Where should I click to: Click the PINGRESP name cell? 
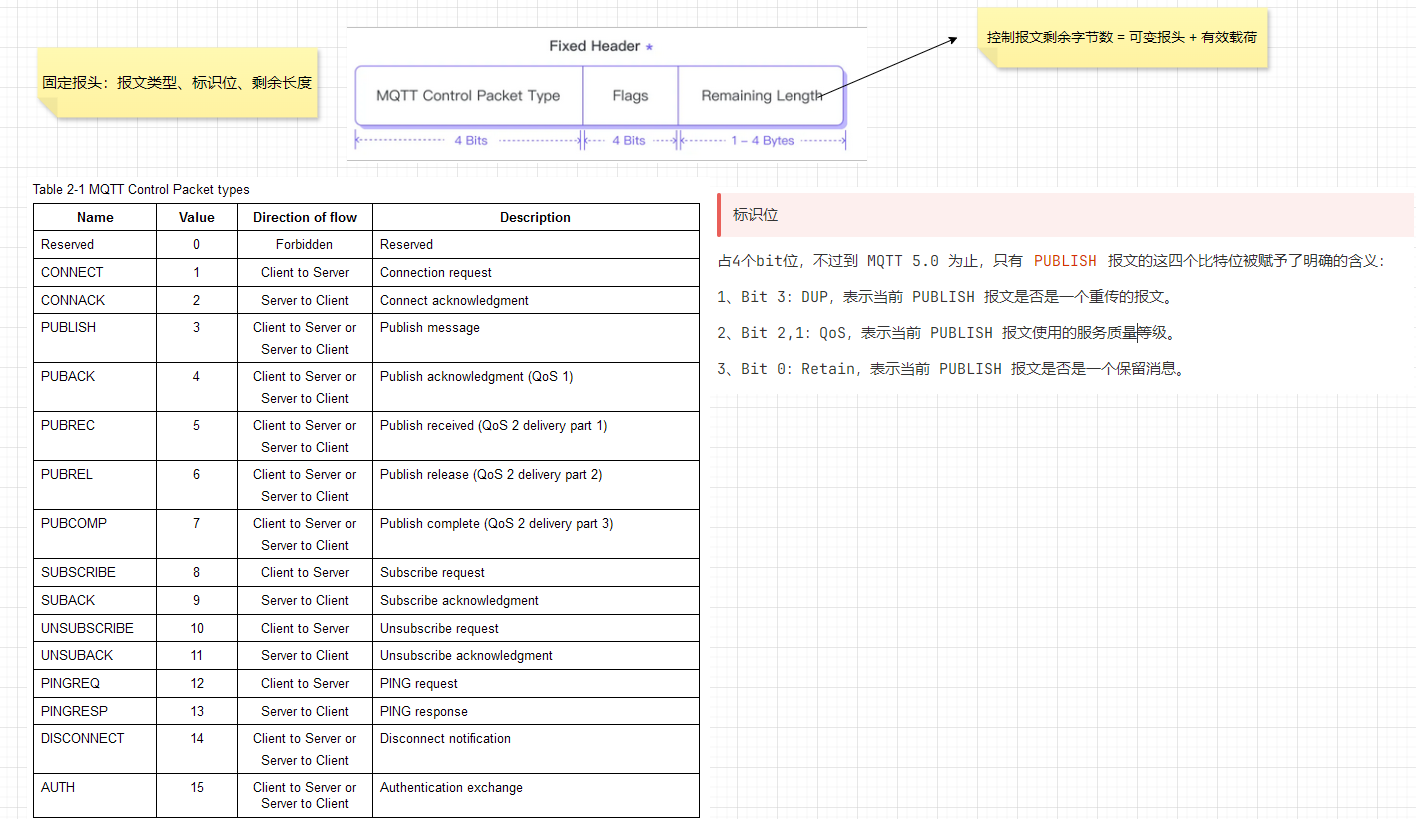click(x=95, y=711)
